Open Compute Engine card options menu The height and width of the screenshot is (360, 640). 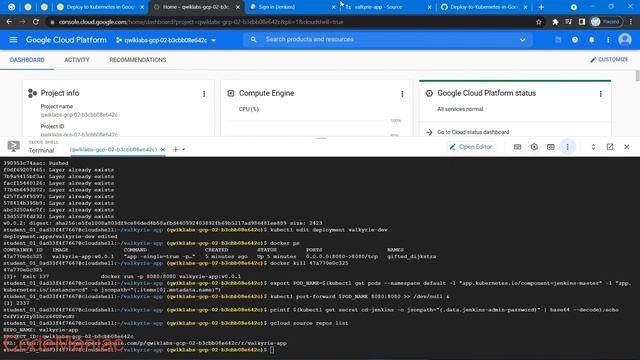point(402,94)
